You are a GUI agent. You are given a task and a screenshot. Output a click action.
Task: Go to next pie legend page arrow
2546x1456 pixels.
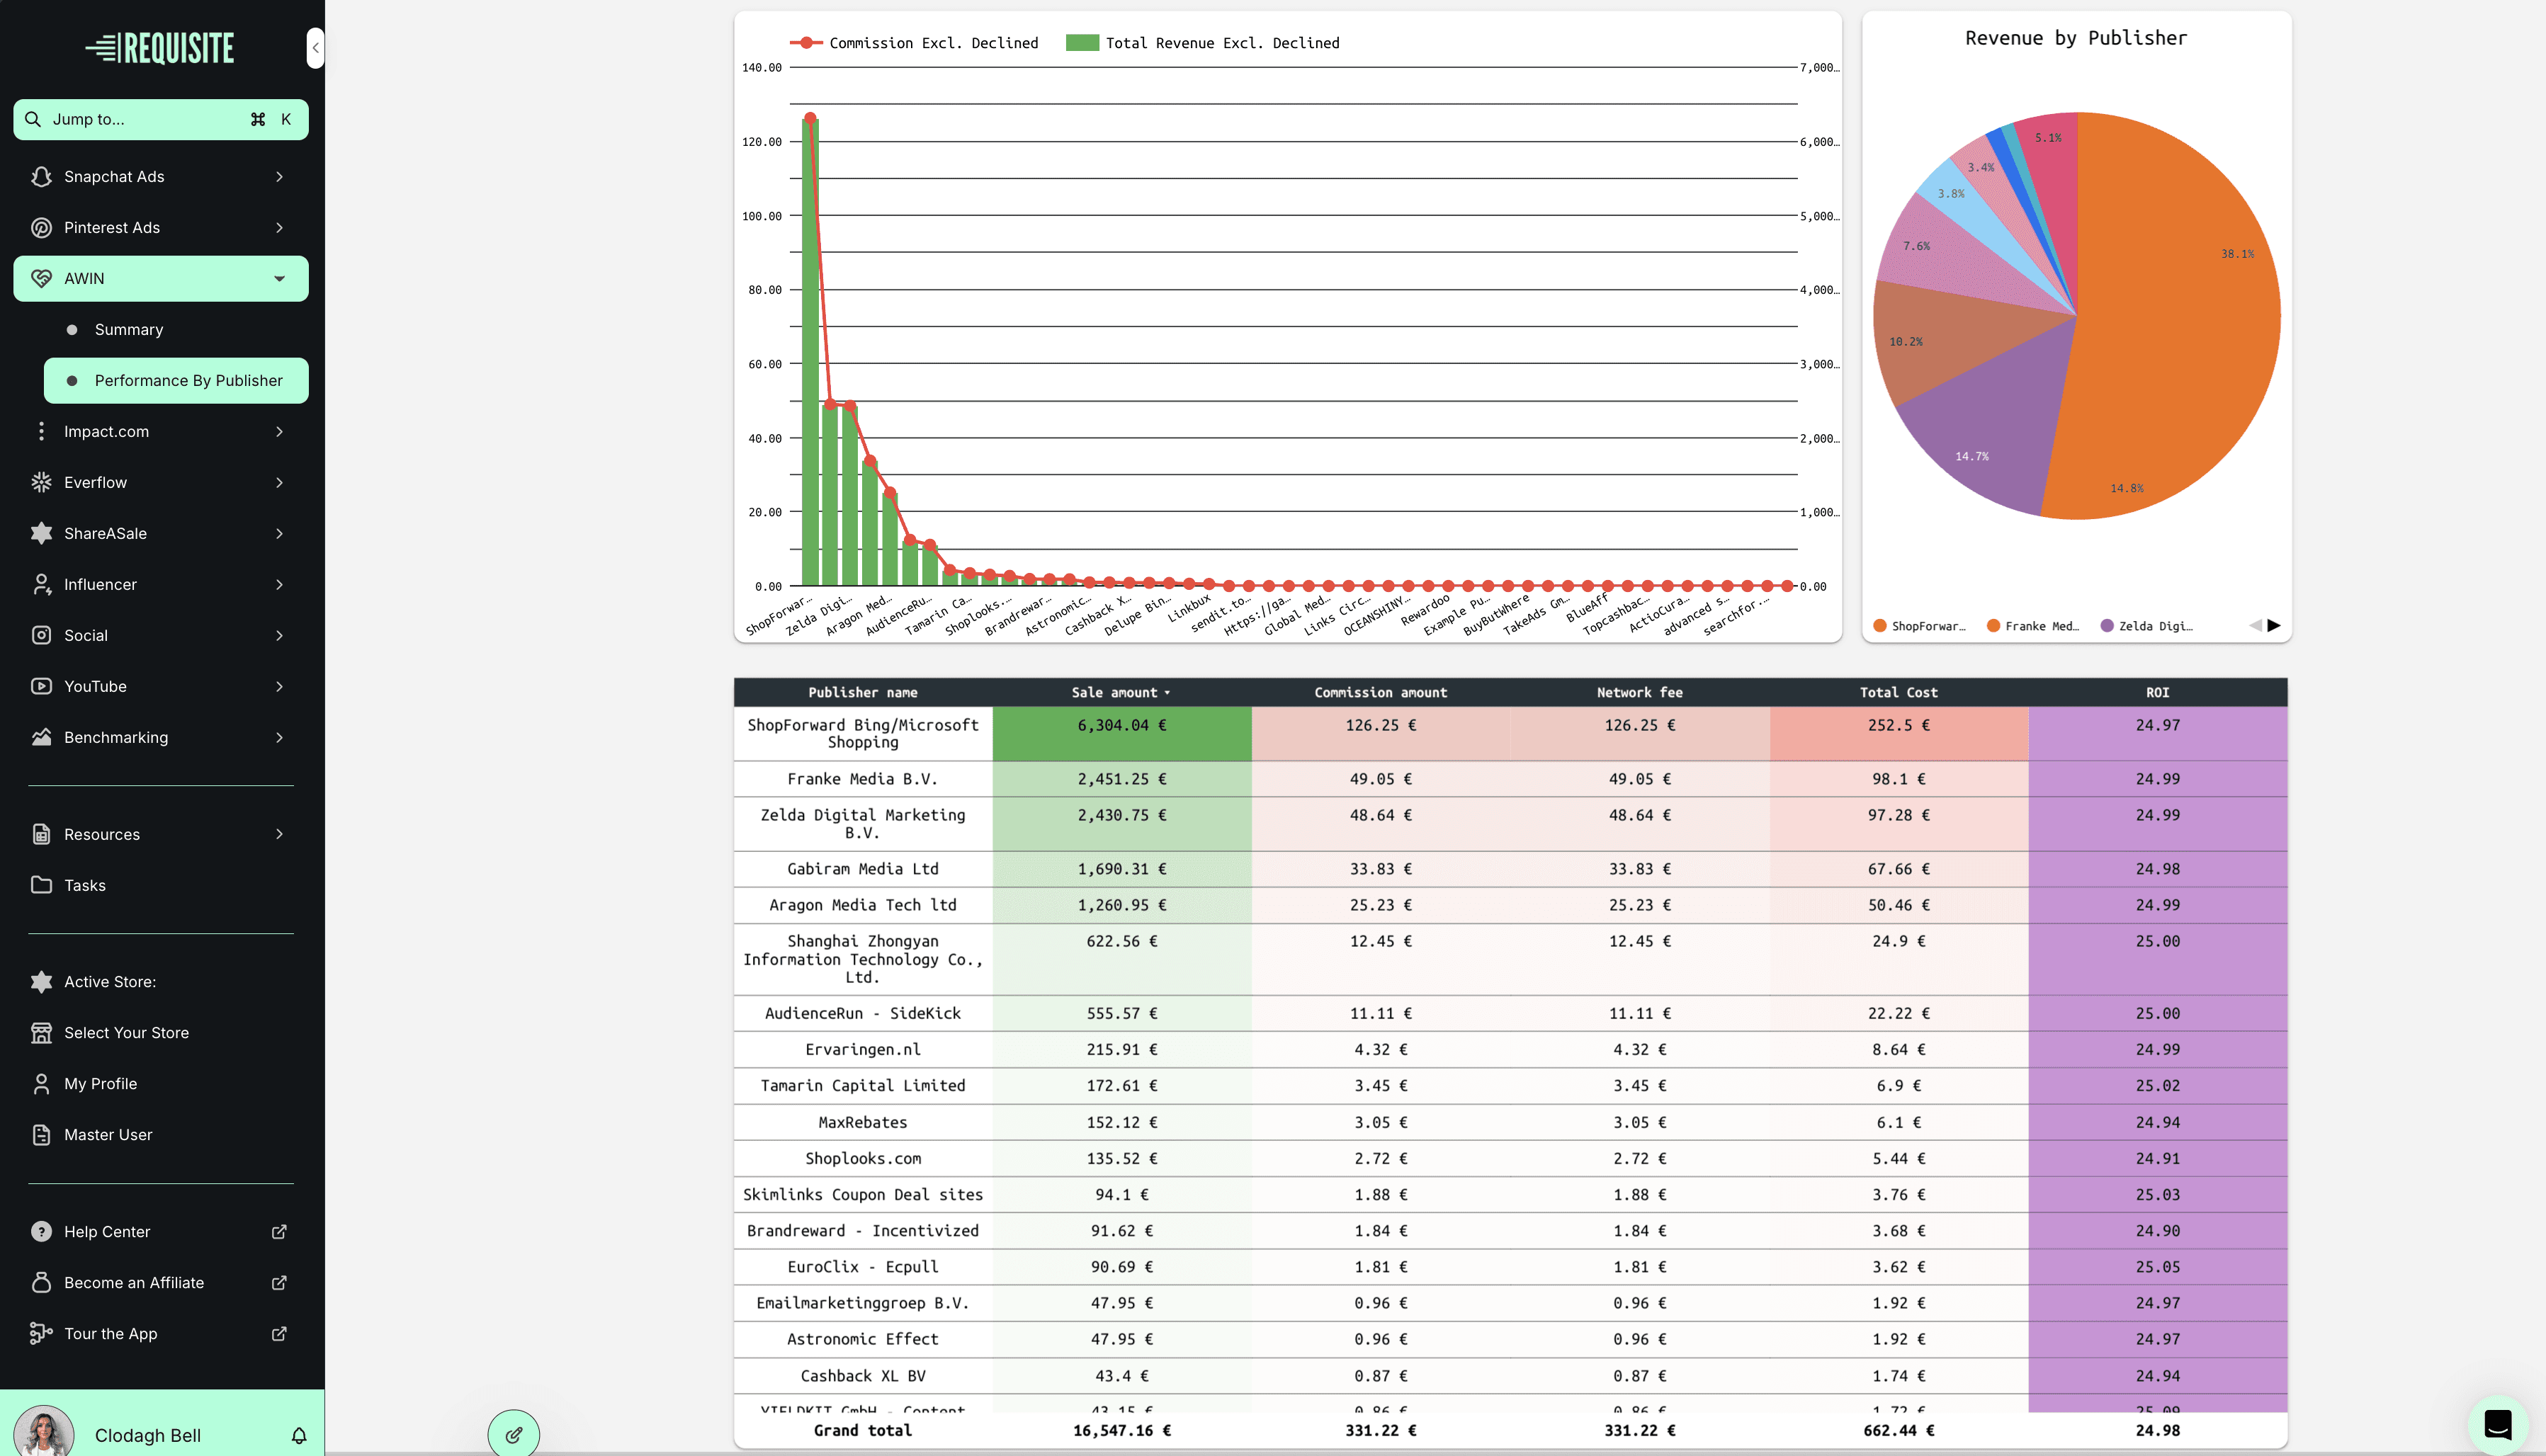point(2274,625)
